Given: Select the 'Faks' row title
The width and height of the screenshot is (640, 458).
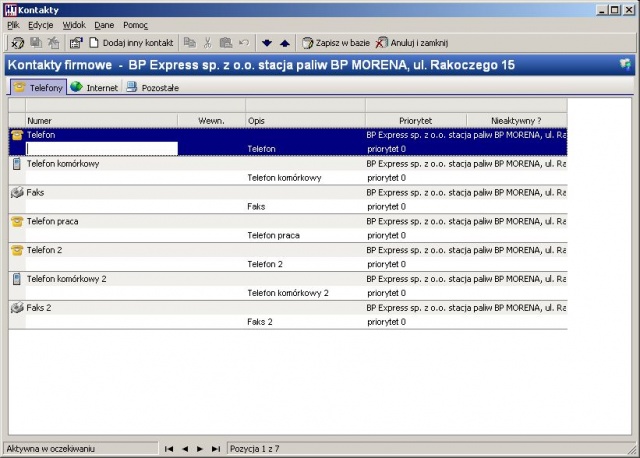Looking at the screenshot, I should pyautogui.click(x=35, y=192).
